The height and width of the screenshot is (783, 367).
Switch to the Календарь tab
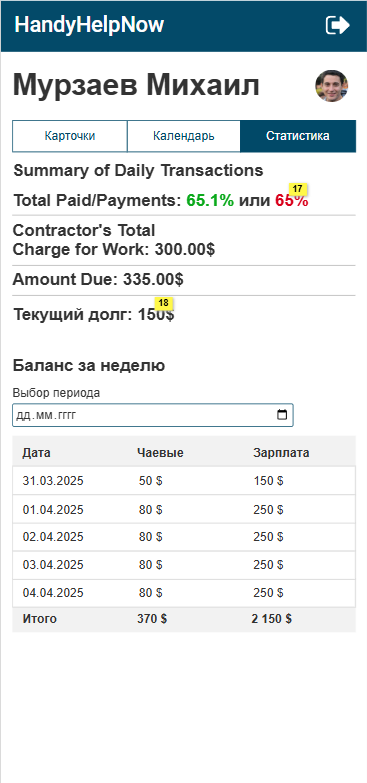(184, 136)
